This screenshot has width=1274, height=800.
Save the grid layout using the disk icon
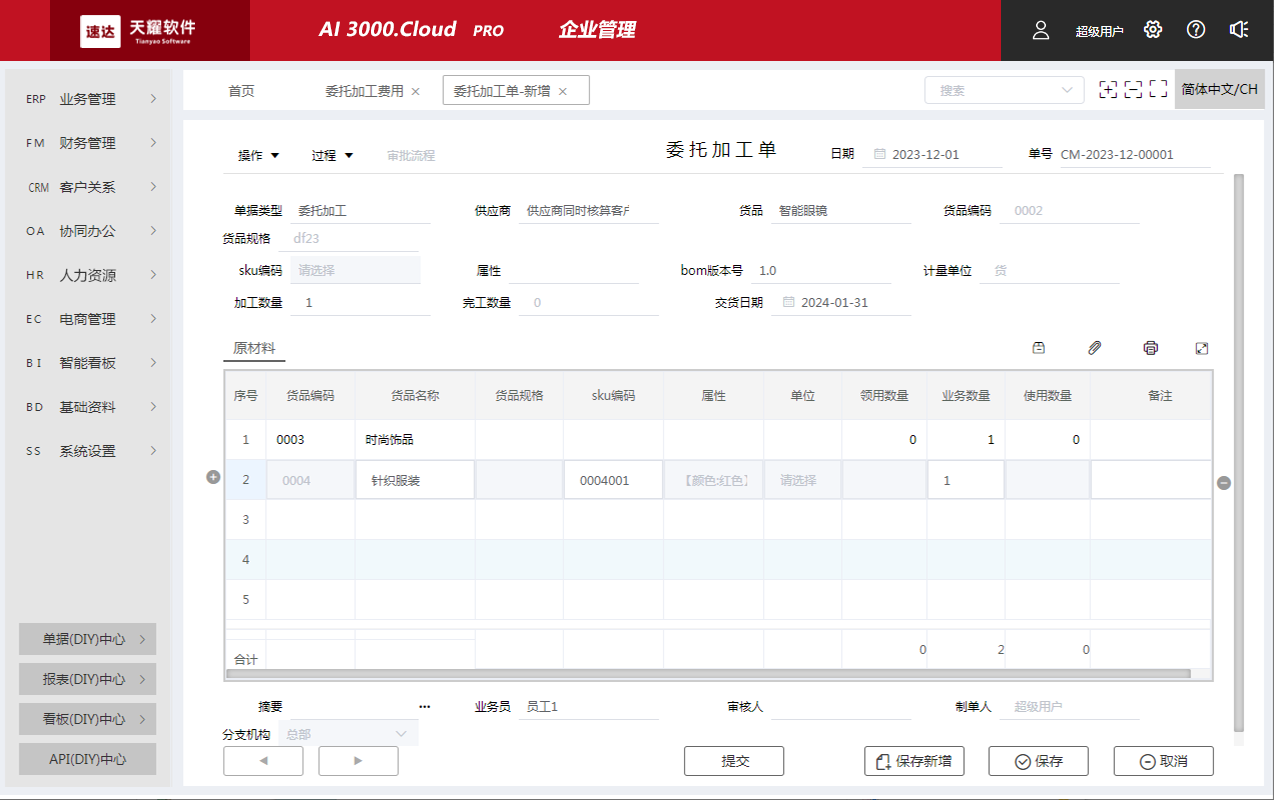pyautogui.click(x=1038, y=347)
